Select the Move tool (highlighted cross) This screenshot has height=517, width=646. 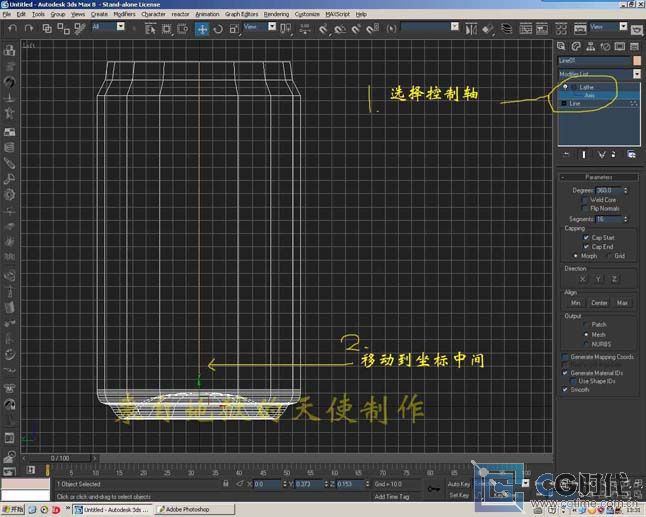202,29
